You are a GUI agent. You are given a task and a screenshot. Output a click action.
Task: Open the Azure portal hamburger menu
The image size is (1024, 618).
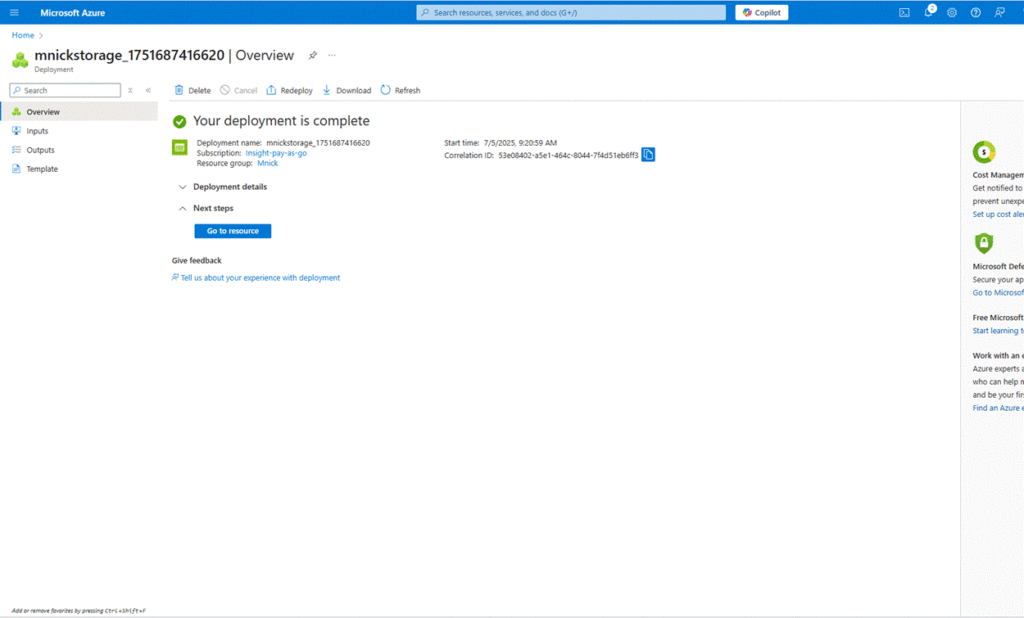tap(14, 13)
